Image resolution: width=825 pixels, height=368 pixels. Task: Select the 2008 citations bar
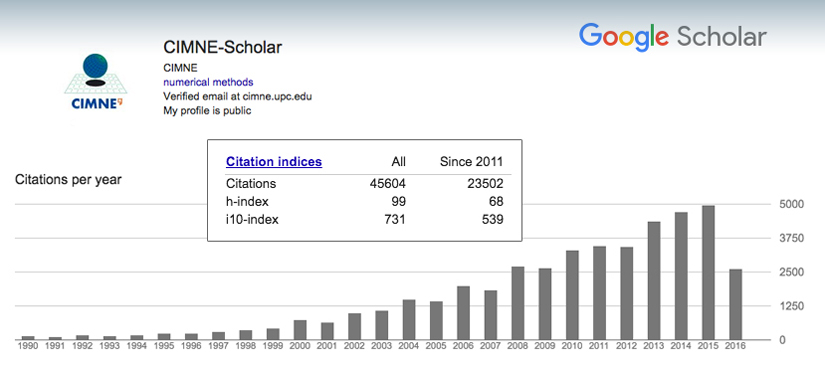click(518, 303)
